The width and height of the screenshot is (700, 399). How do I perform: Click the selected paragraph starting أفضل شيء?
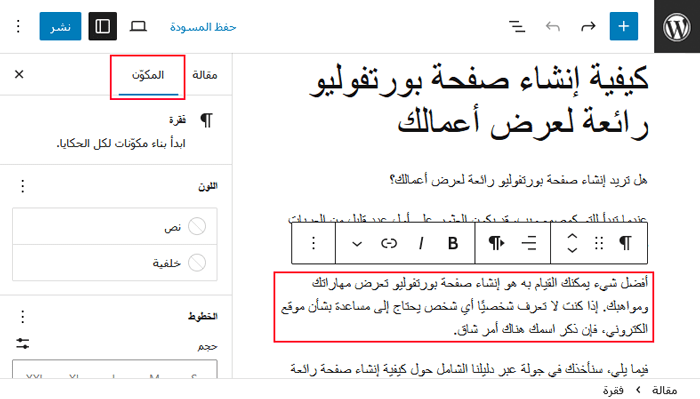464,307
